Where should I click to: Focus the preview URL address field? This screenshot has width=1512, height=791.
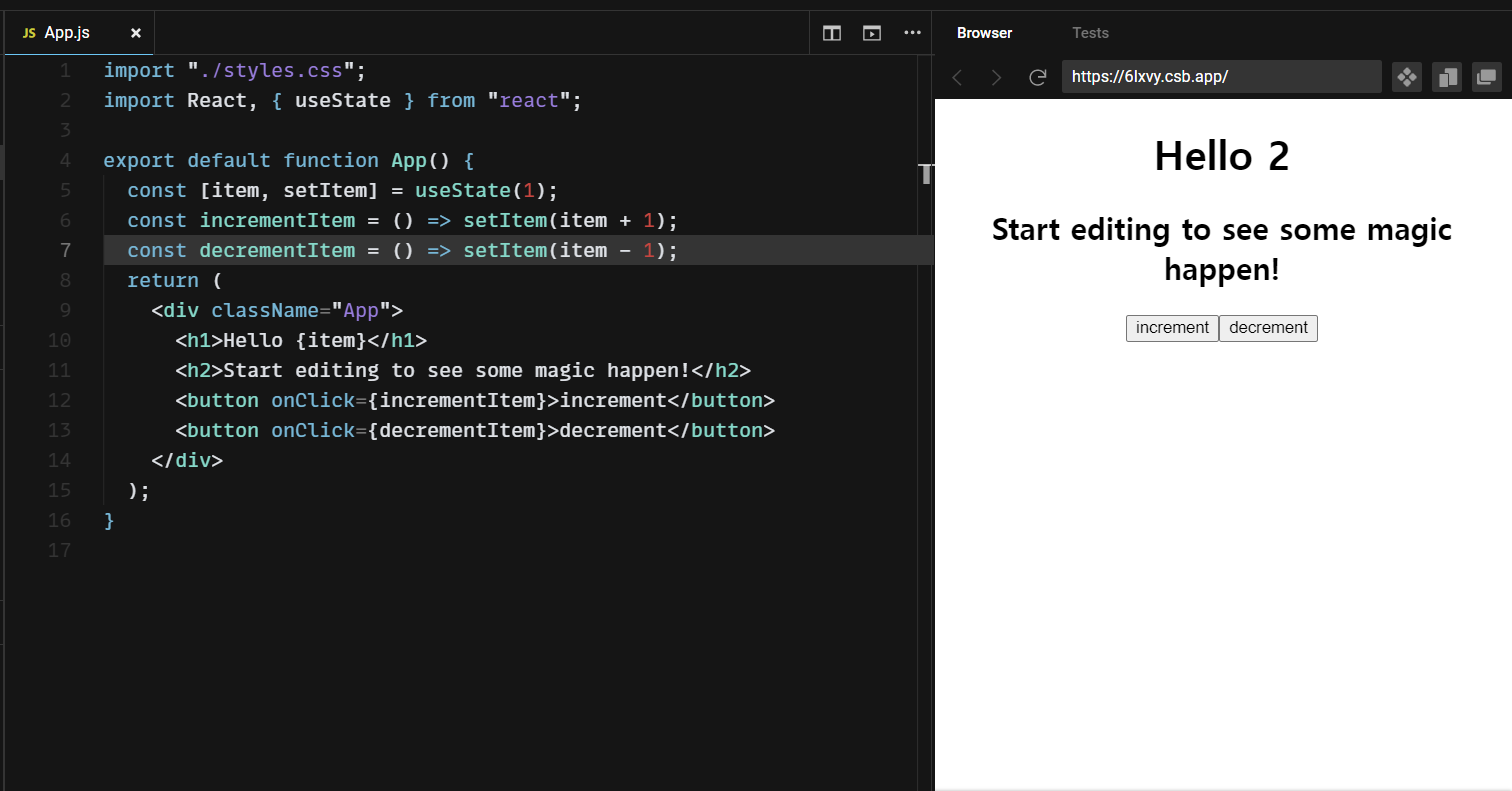coord(1221,77)
